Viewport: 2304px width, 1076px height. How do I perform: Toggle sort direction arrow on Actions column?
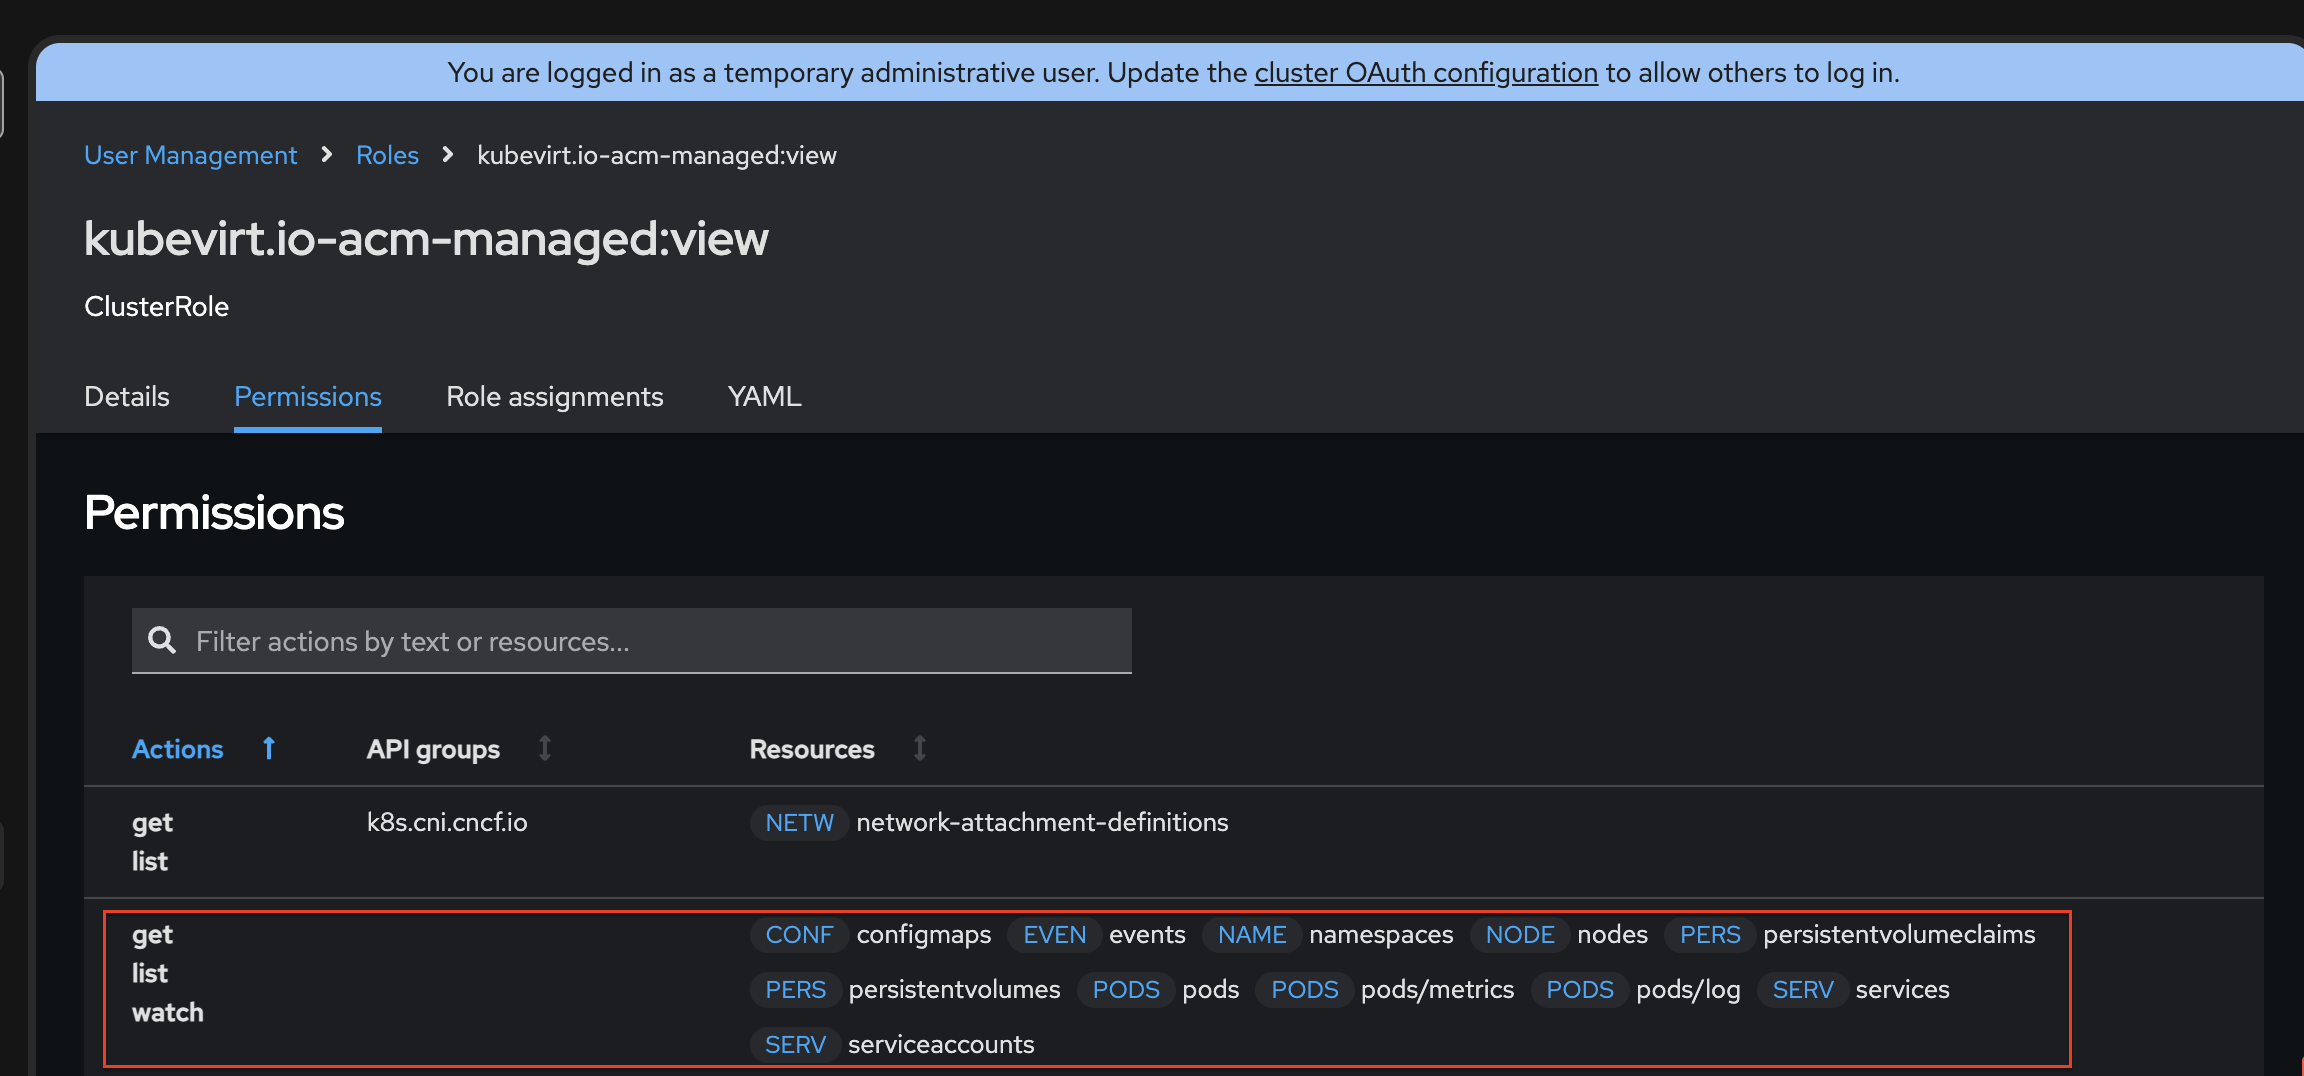(269, 748)
